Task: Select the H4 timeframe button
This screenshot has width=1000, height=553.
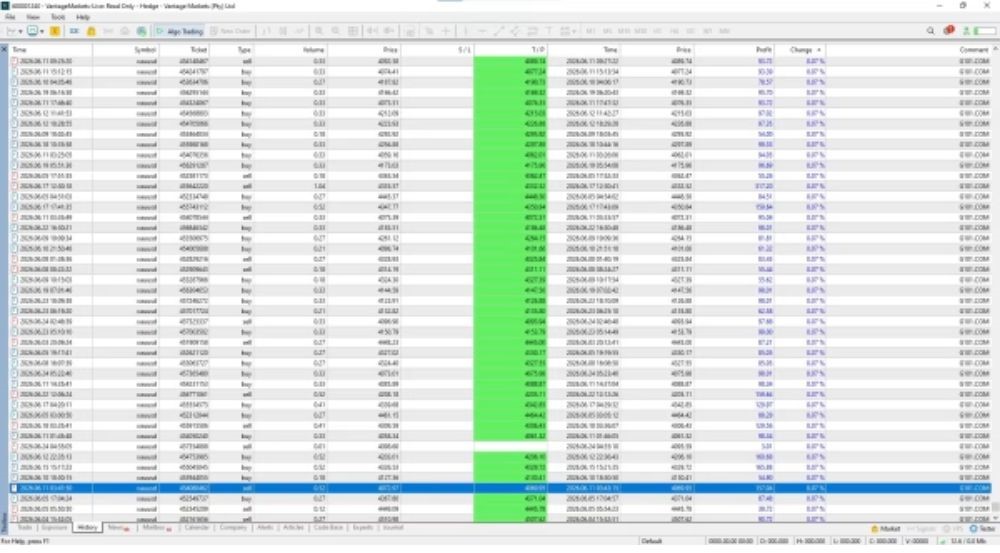Action: [674, 31]
